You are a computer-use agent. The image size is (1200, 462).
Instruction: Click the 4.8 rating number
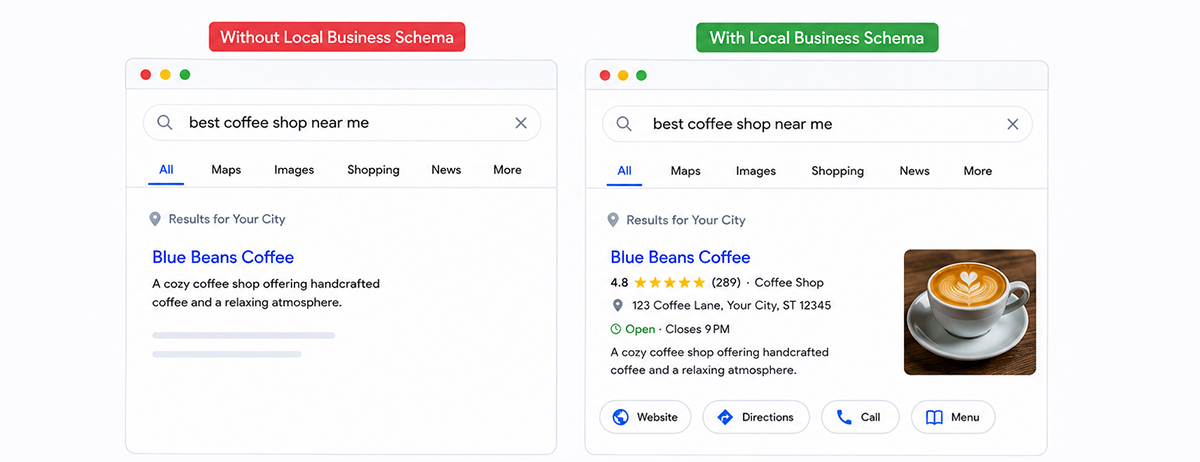(x=619, y=282)
